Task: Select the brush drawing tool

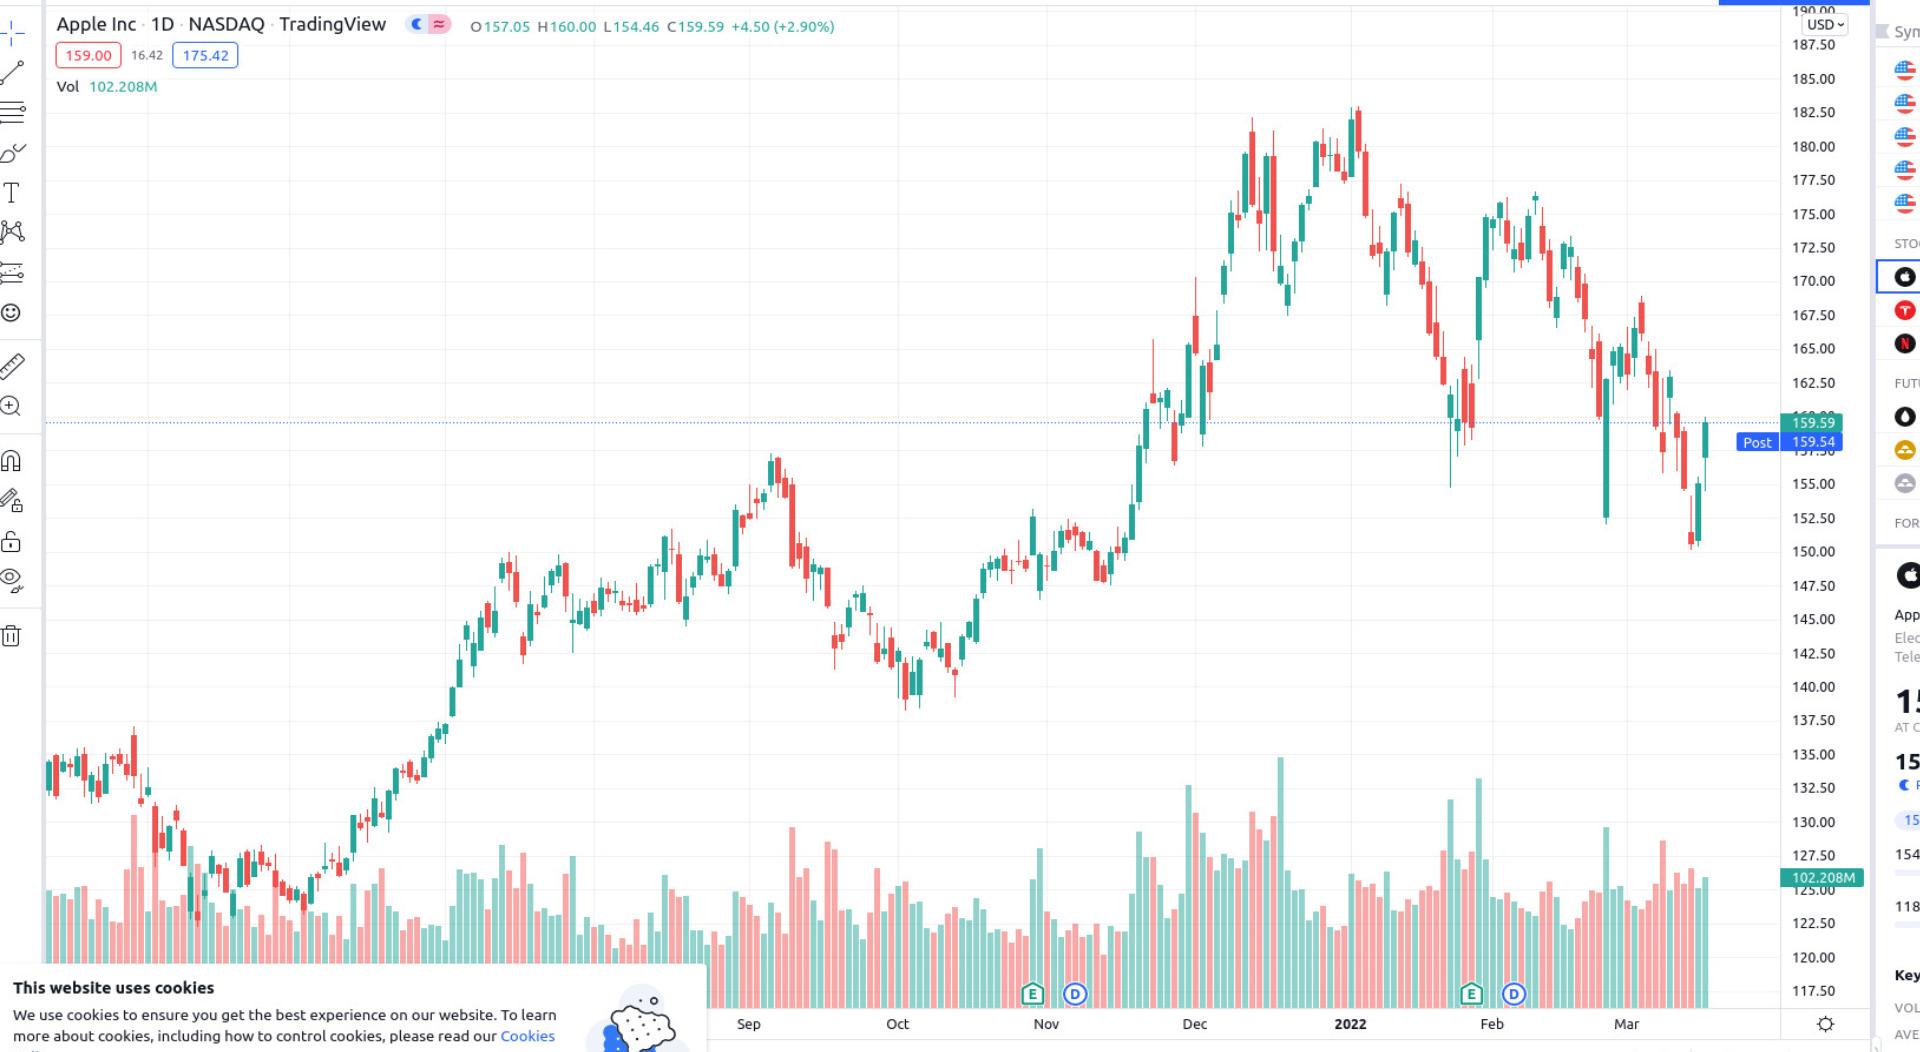Action: point(12,152)
